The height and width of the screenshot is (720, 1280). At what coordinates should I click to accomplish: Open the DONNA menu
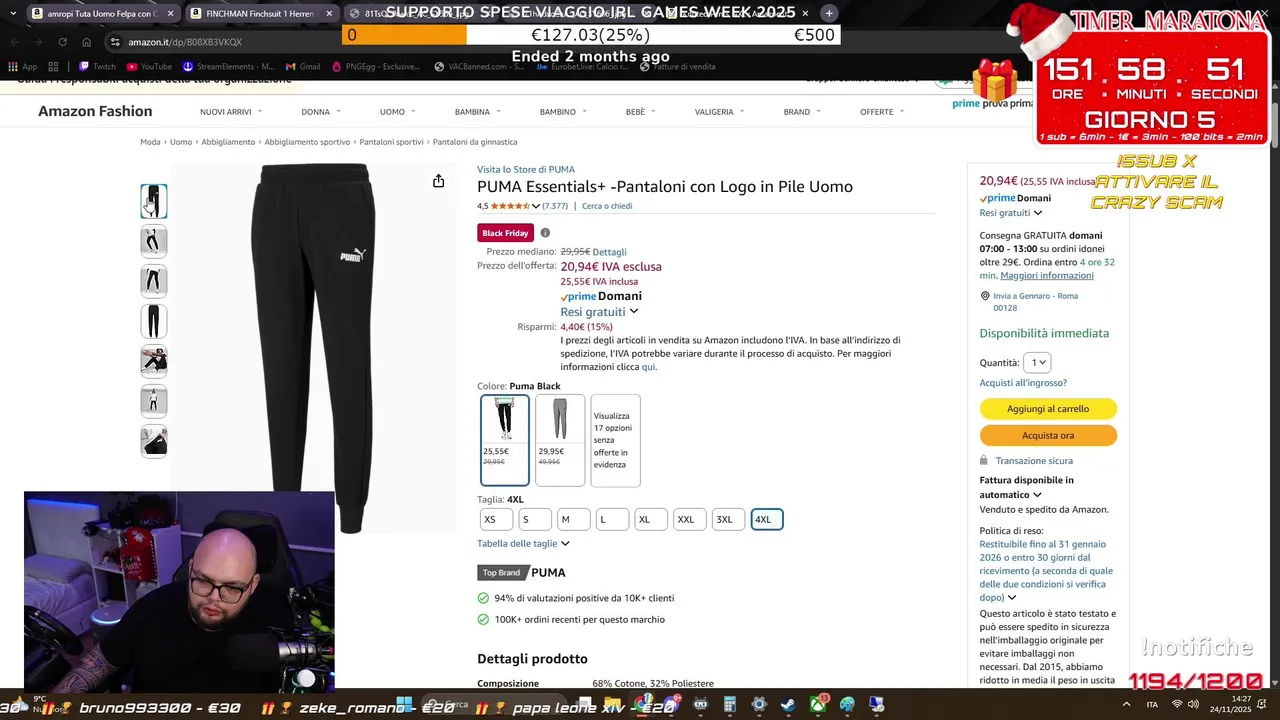[x=321, y=112]
